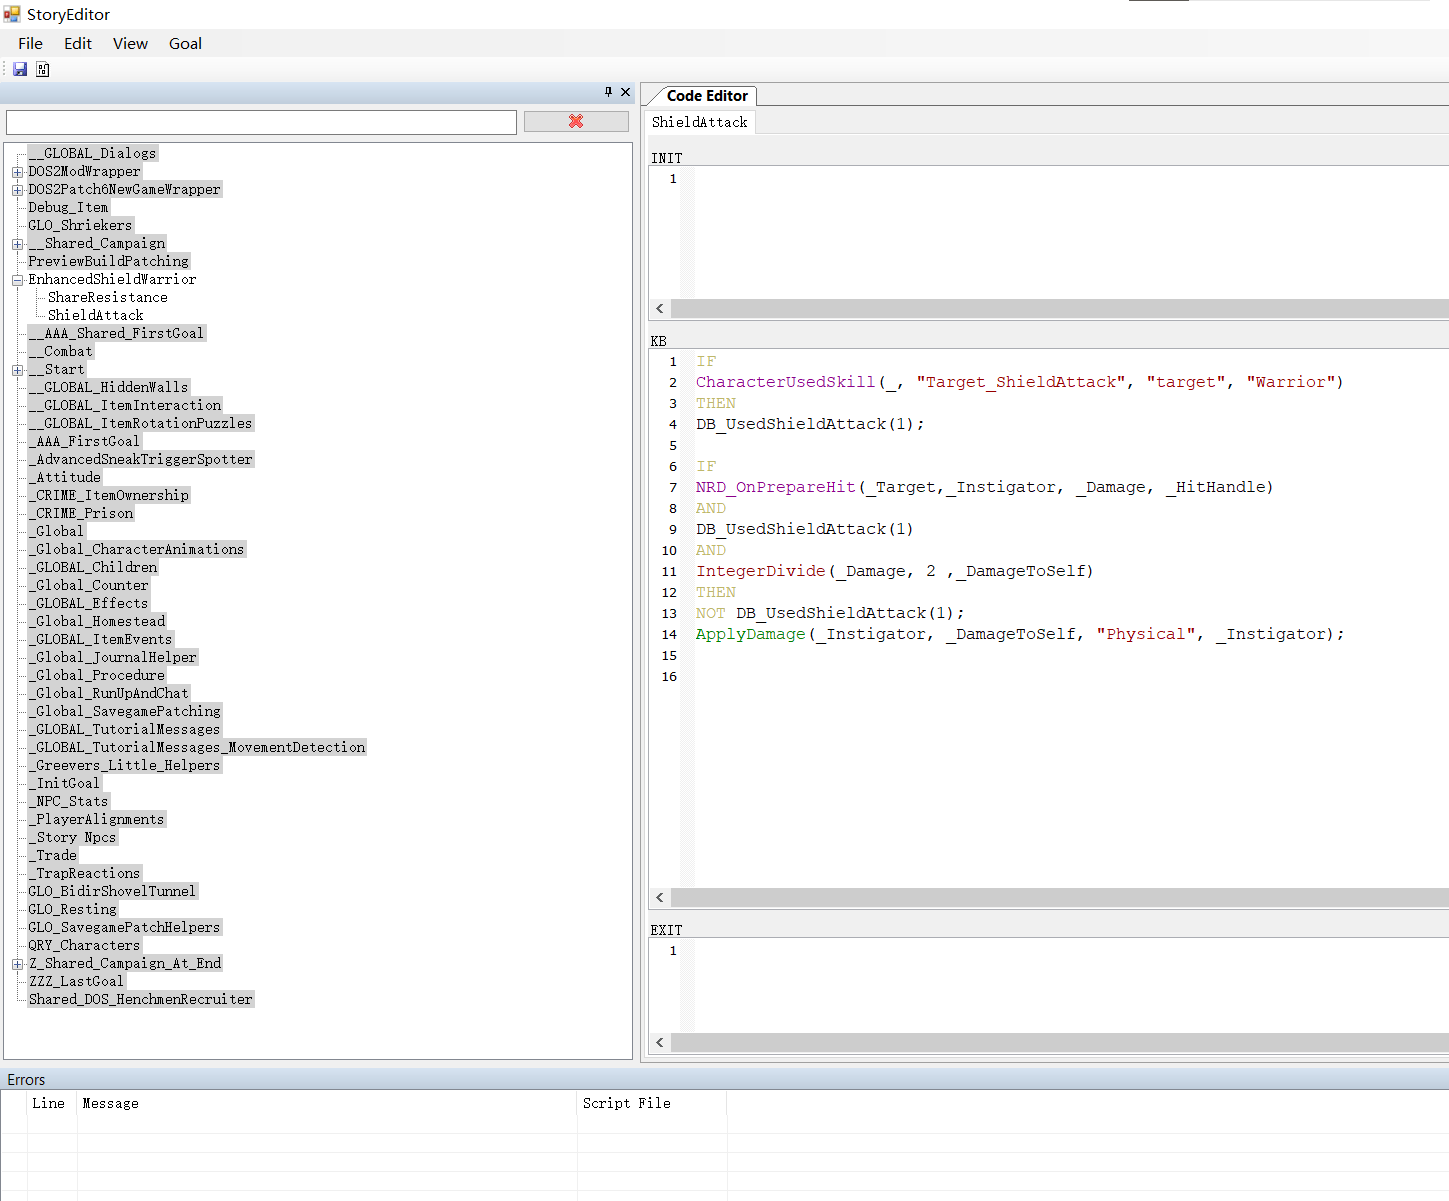Viewport: 1449px width, 1201px height.
Task: Select the _PlayerAlignments goal
Action: click(x=97, y=819)
